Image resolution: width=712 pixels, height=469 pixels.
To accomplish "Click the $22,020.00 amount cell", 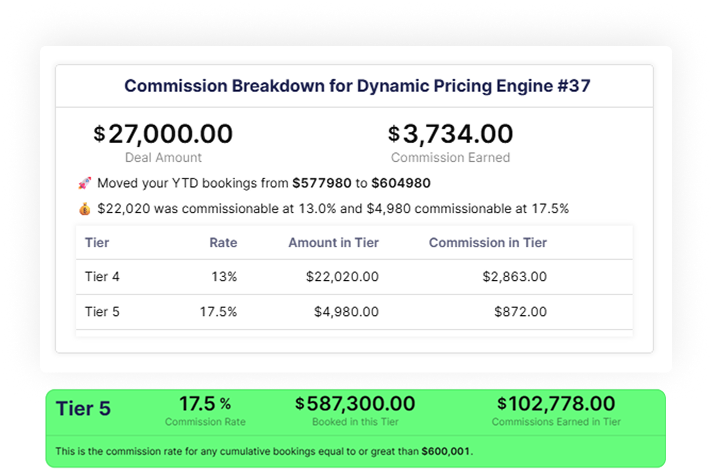I will [342, 277].
